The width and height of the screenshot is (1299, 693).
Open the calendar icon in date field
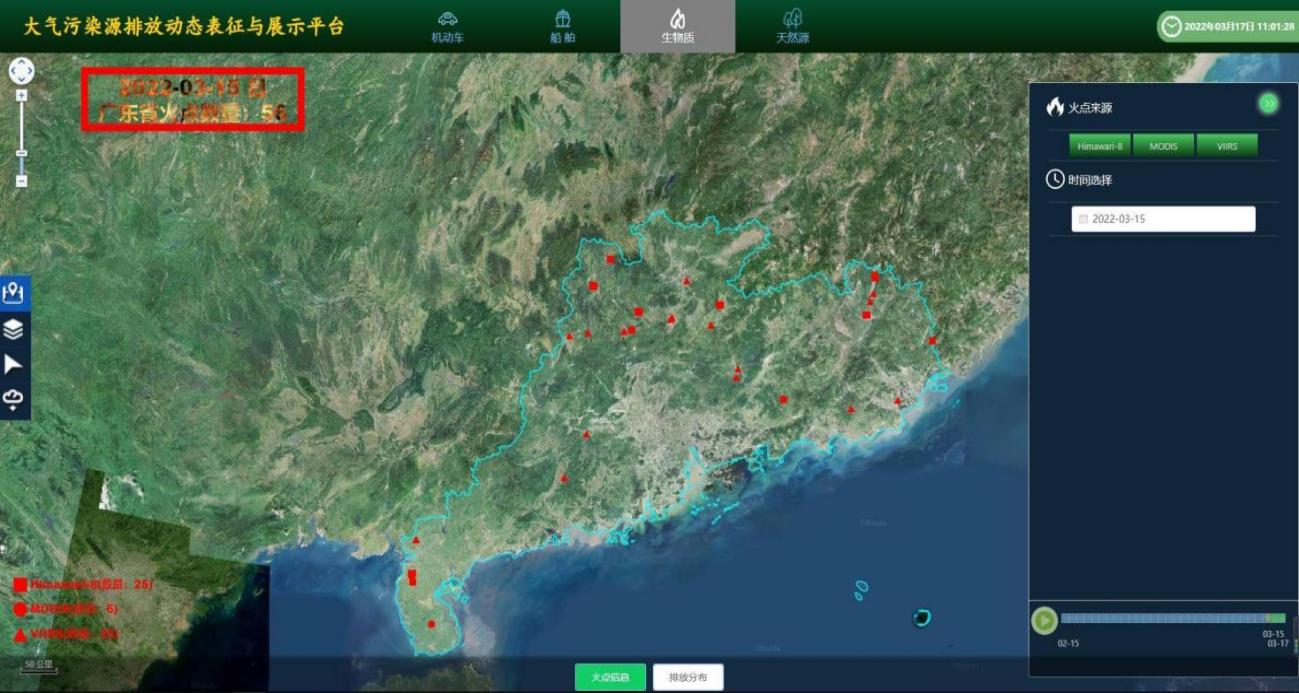pos(1083,219)
